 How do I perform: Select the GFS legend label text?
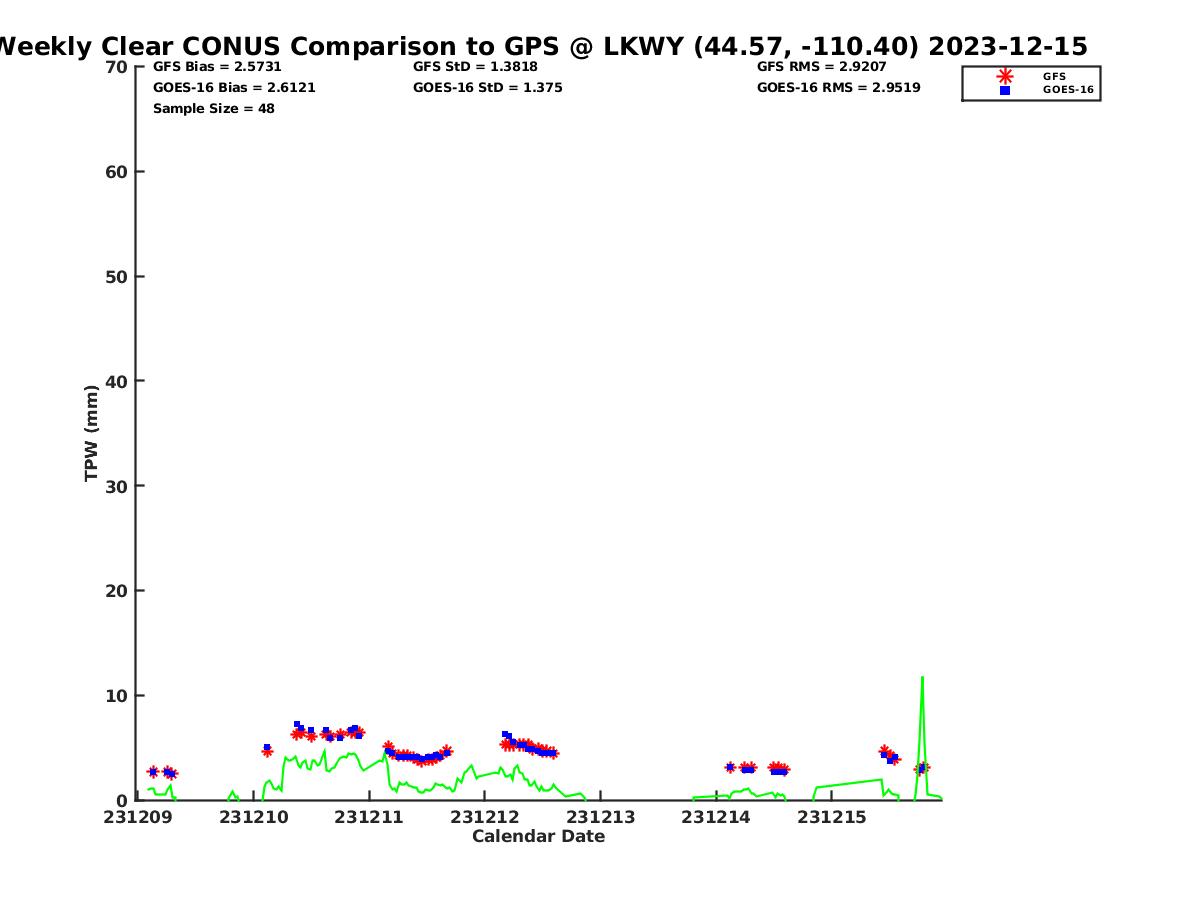tap(1054, 76)
